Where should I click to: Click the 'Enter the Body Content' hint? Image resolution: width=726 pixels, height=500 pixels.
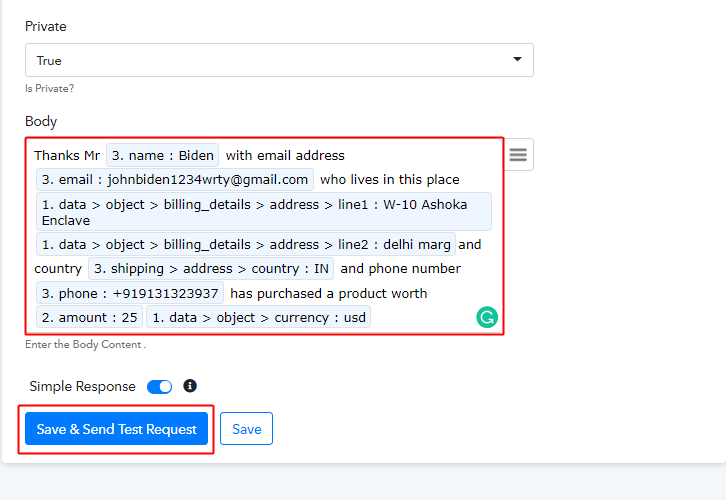[86, 344]
